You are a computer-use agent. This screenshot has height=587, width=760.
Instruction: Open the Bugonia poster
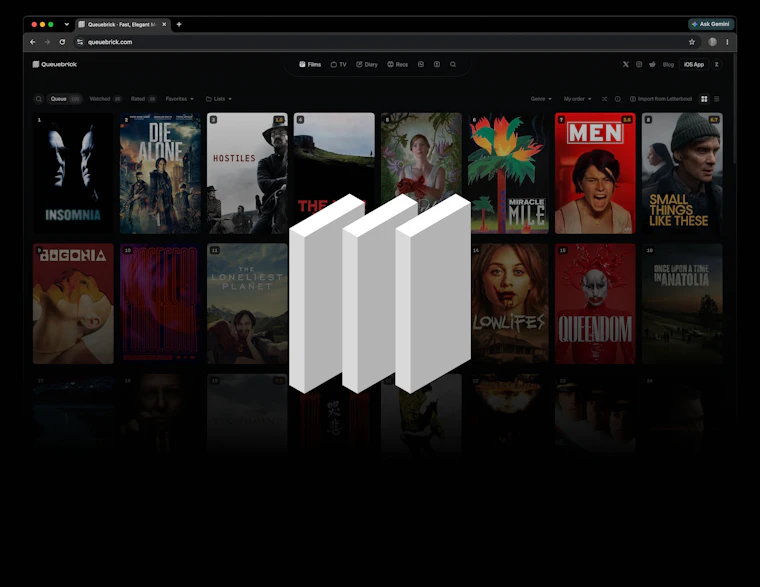click(x=73, y=303)
